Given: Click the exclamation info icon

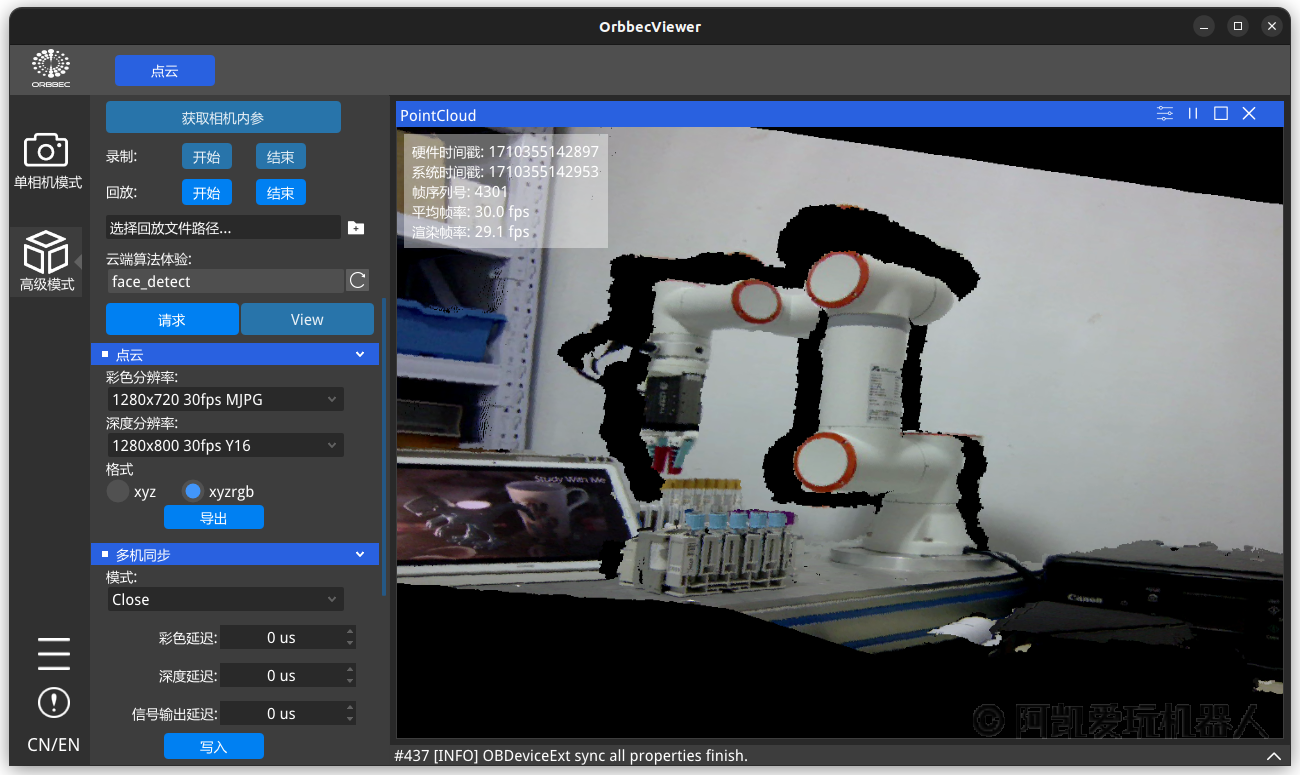Looking at the screenshot, I should (53, 702).
